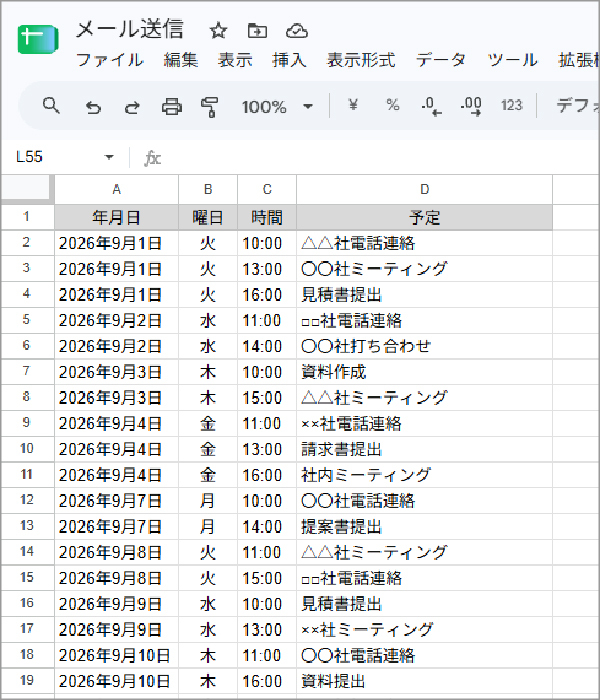Select the paint format tool
This screenshot has width=600, height=700.
[x=209, y=107]
